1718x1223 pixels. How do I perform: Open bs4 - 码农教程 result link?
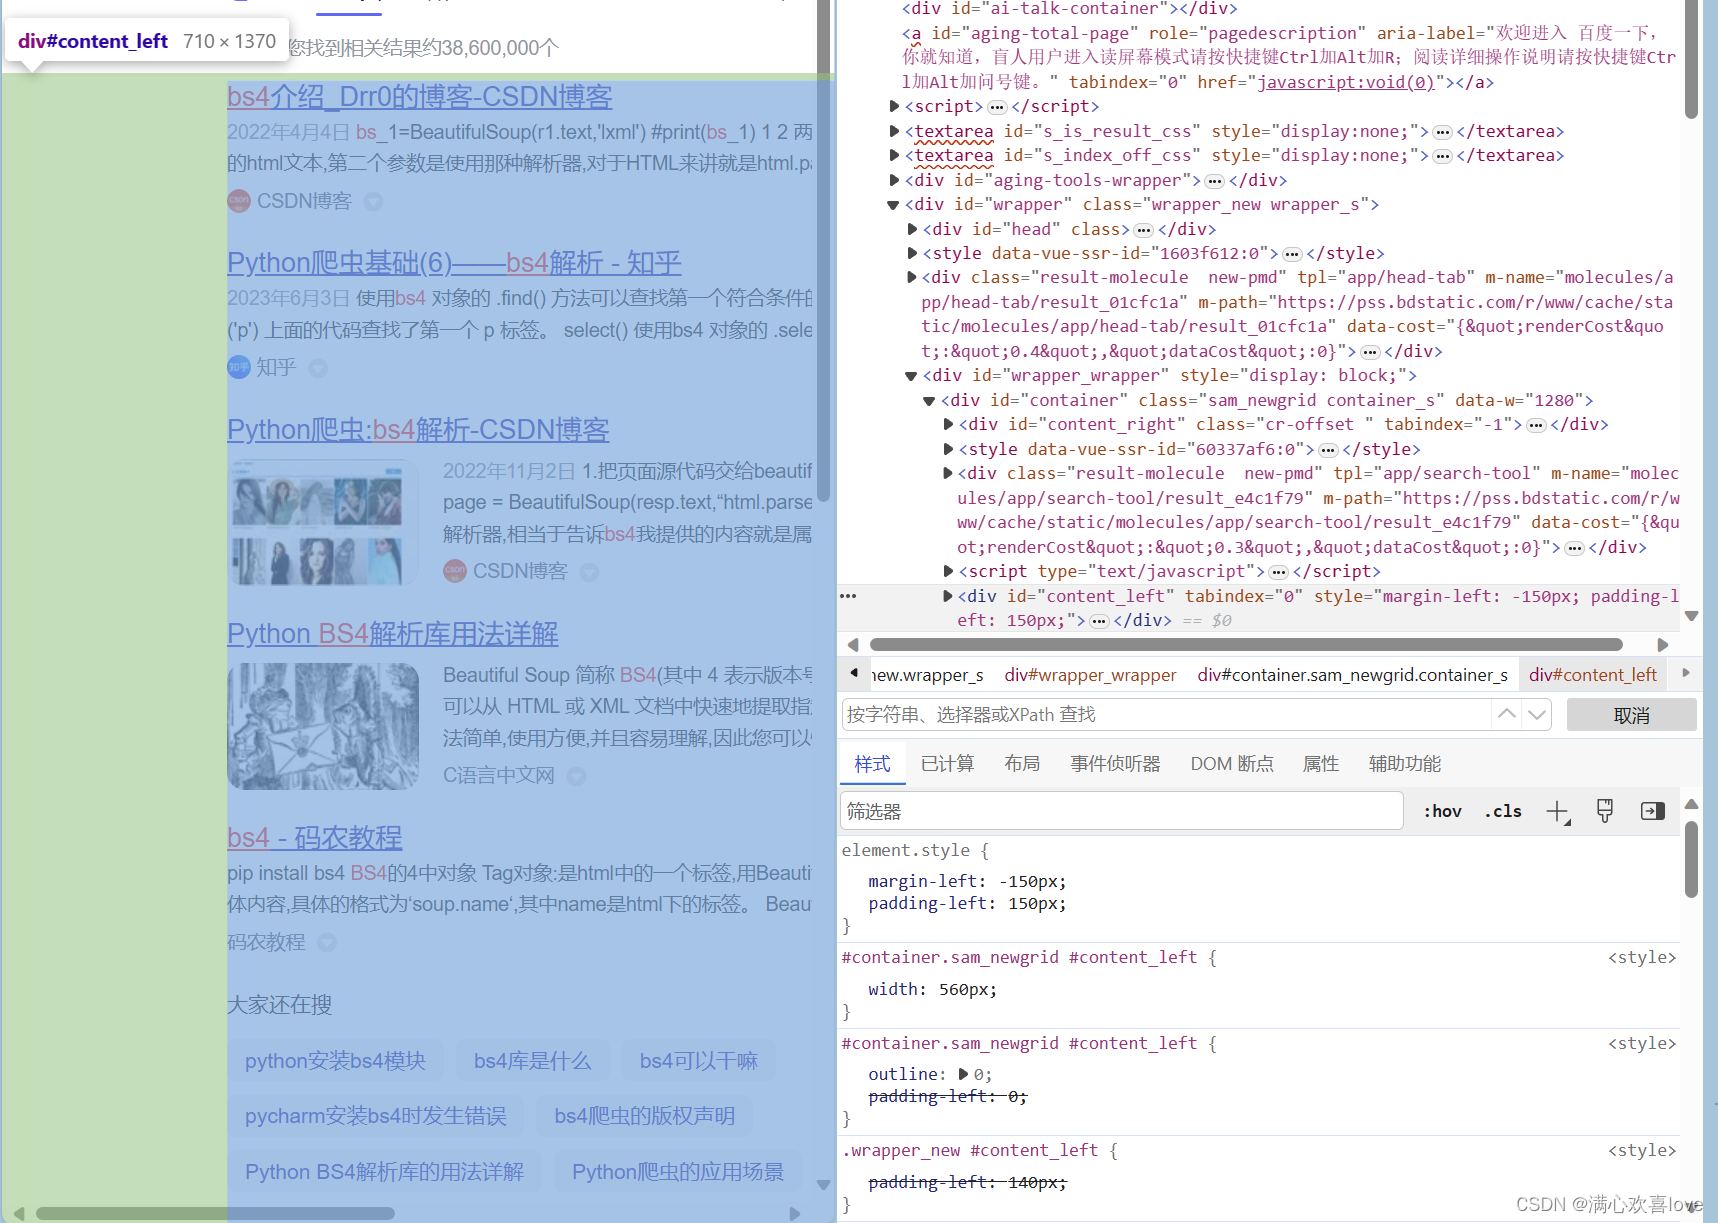tap(314, 838)
